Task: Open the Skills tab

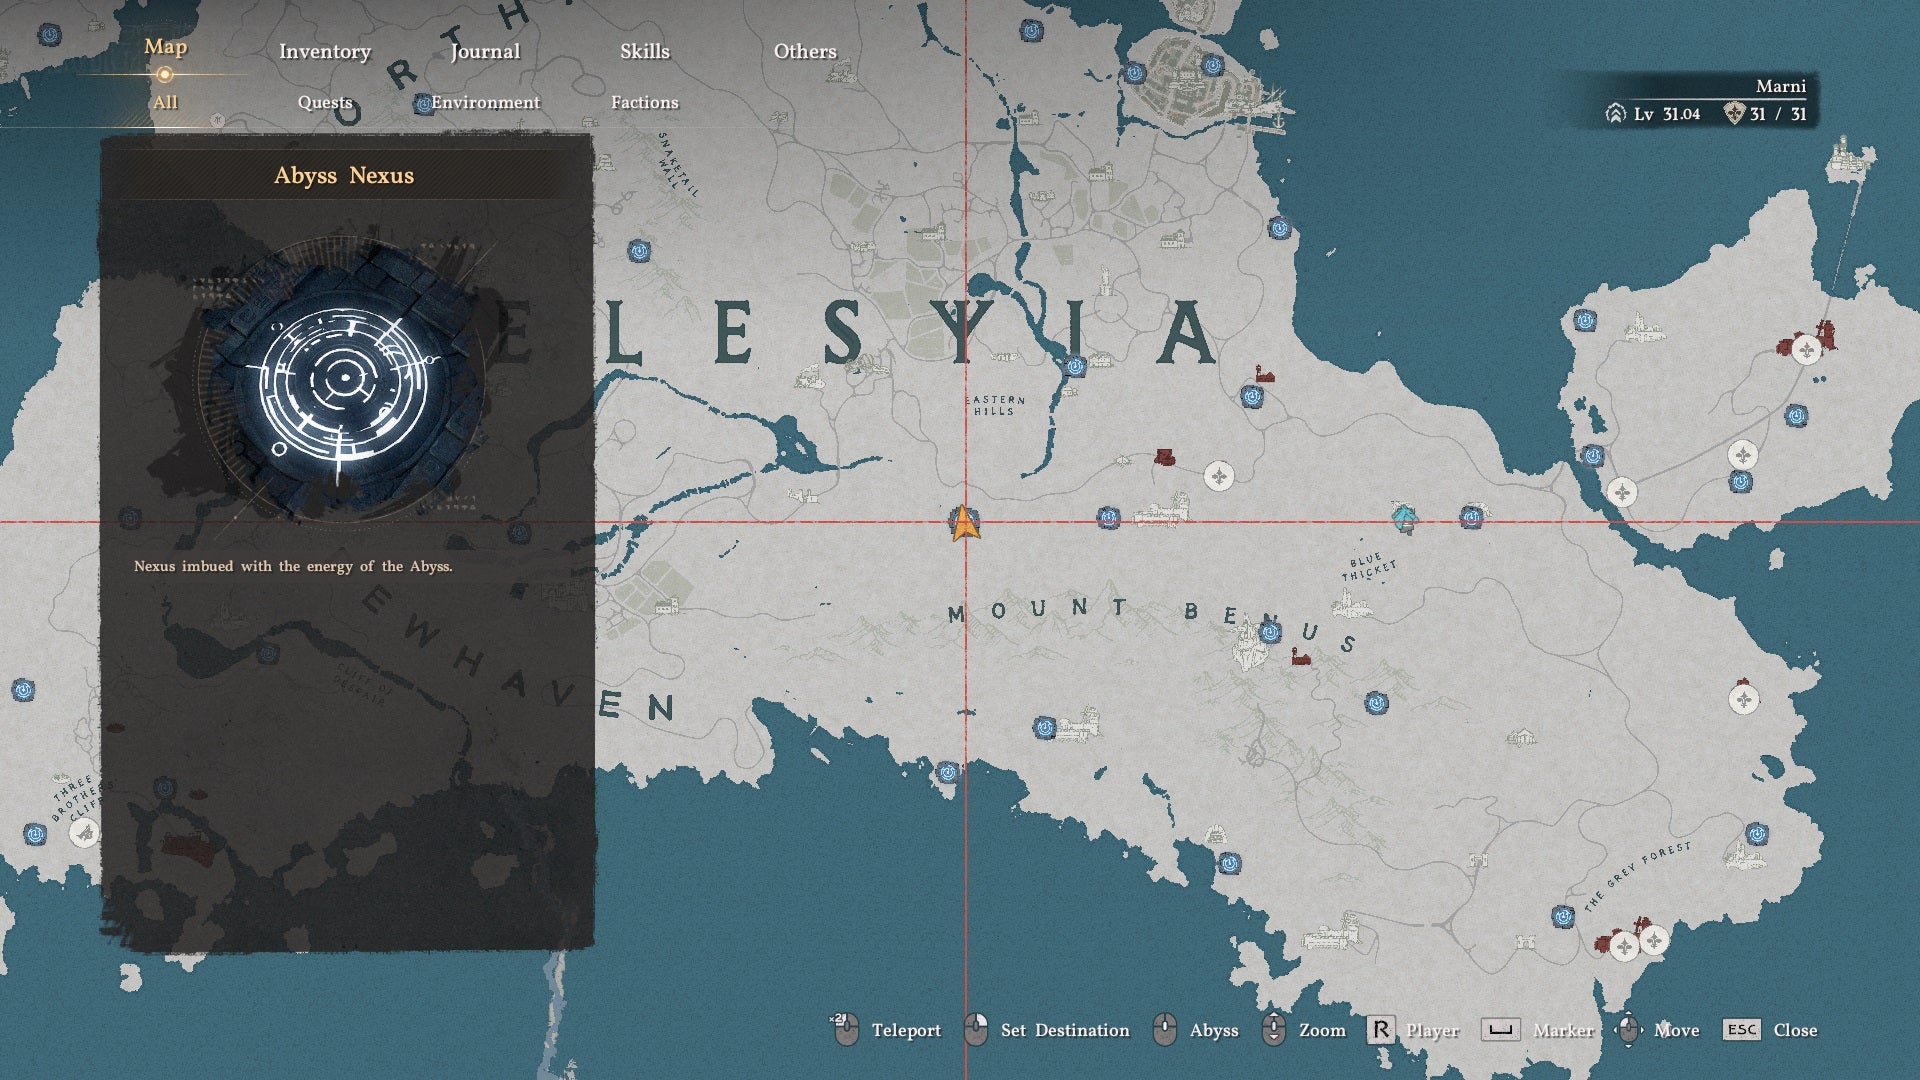Action: pos(645,51)
